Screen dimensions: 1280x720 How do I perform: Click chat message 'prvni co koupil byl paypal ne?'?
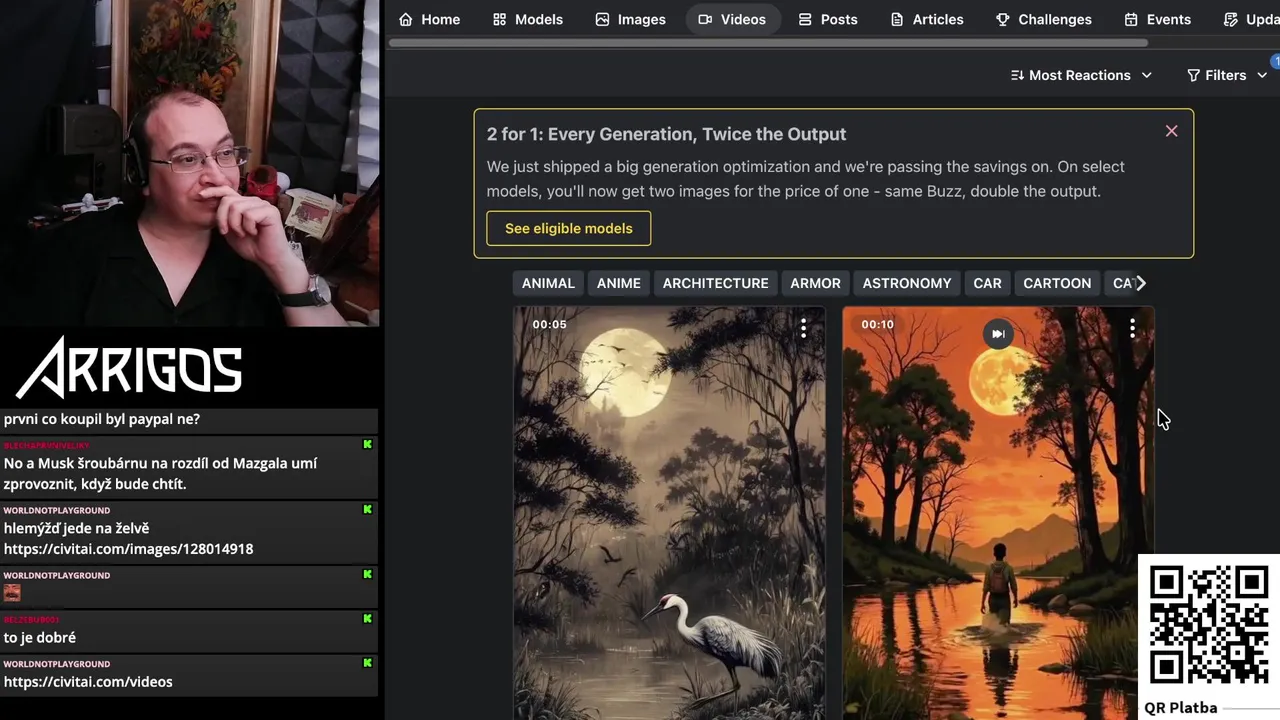[x=102, y=419]
